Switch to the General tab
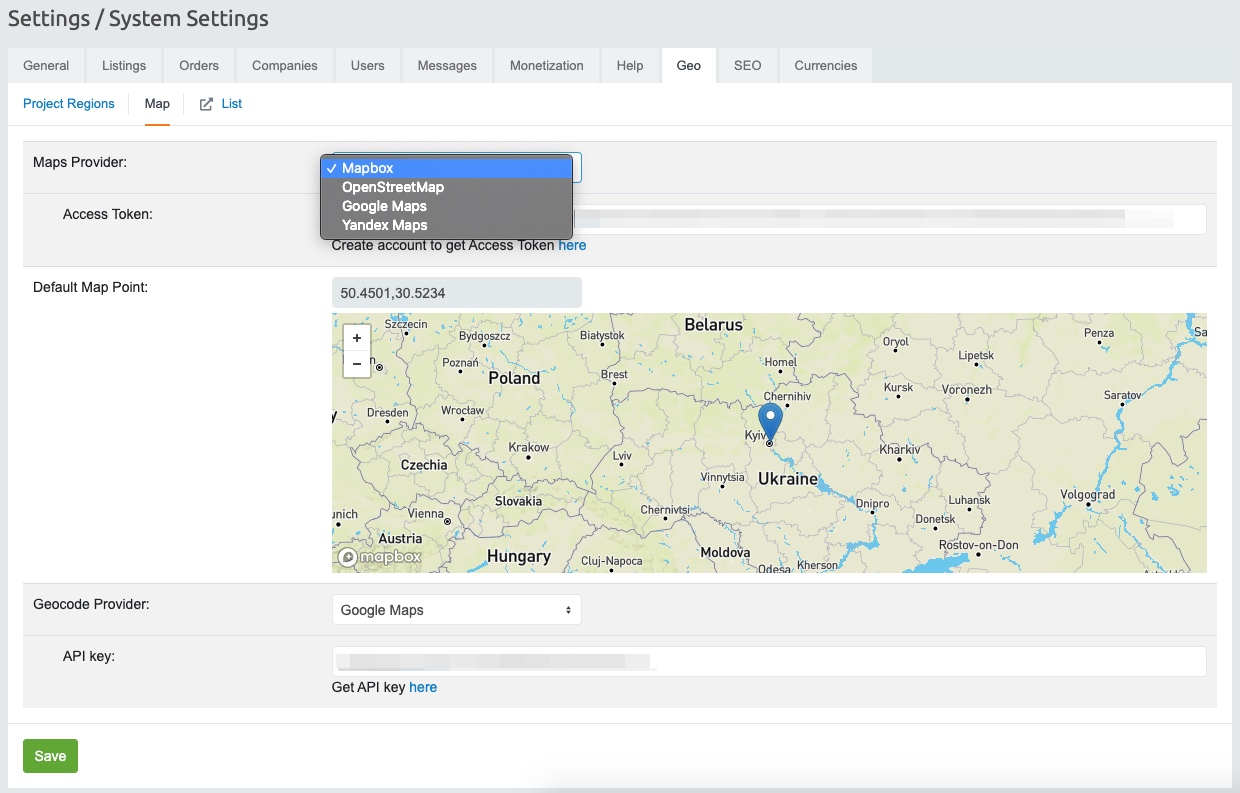 46,66
